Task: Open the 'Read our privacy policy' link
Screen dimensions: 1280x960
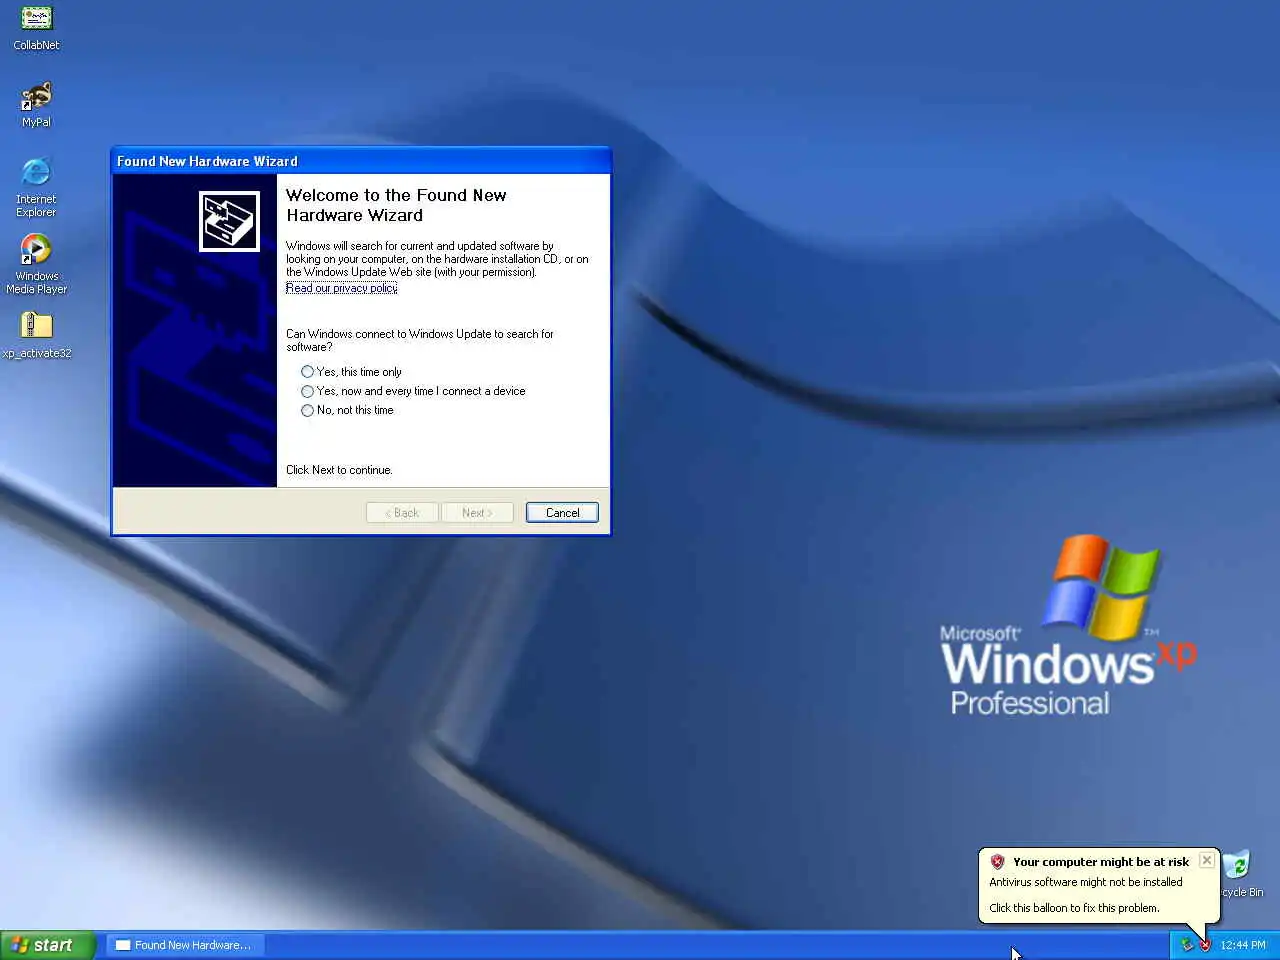Action: pyautogui.click(x=341, y=288)
